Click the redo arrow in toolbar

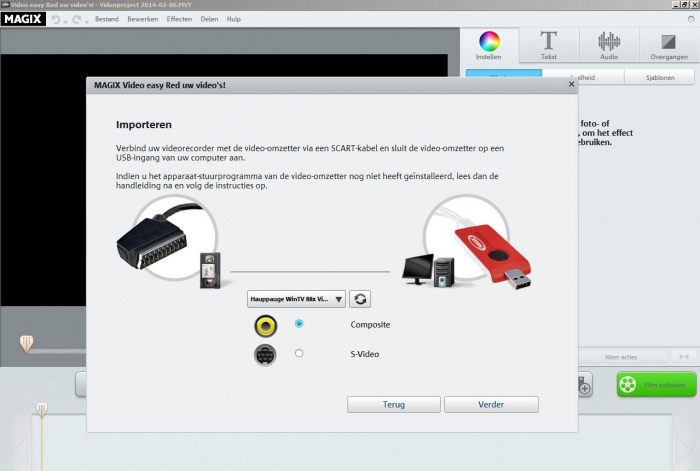77,20
